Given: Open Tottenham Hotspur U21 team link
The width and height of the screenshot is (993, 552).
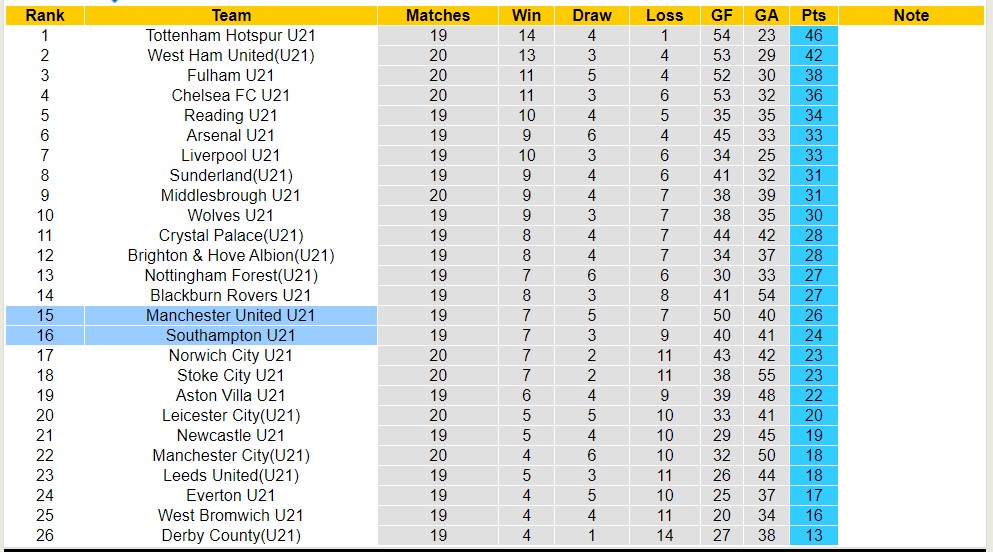Looking at the screenshot, I should click(x=231, y=35).
